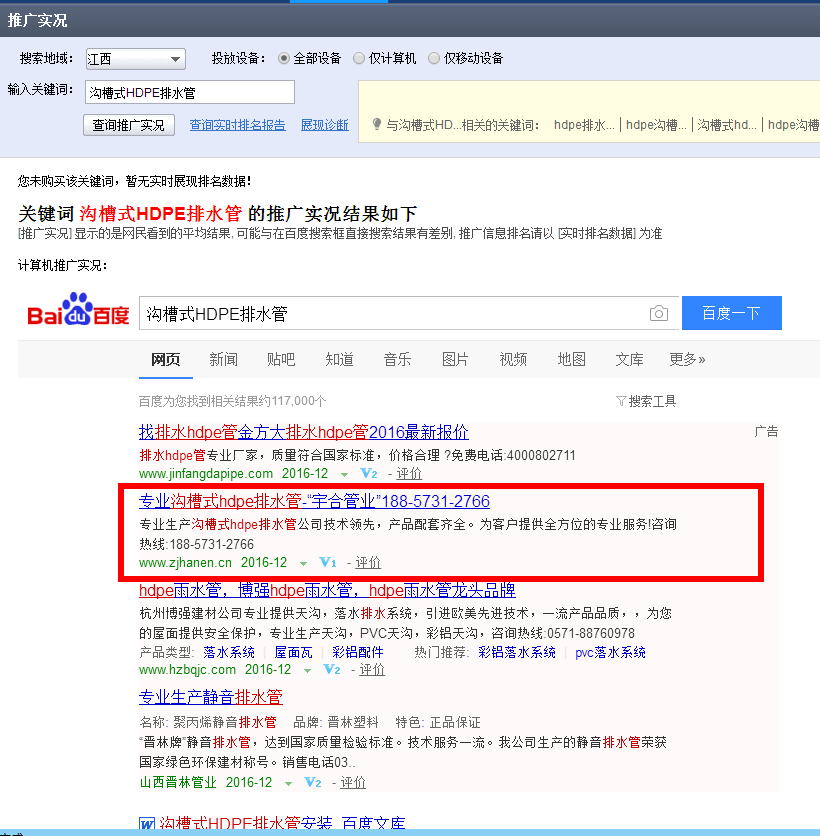The height and width of the screenshot is (836, 820).
Task: Switch to the 知道 tab
Action: [x=340, y=359]
